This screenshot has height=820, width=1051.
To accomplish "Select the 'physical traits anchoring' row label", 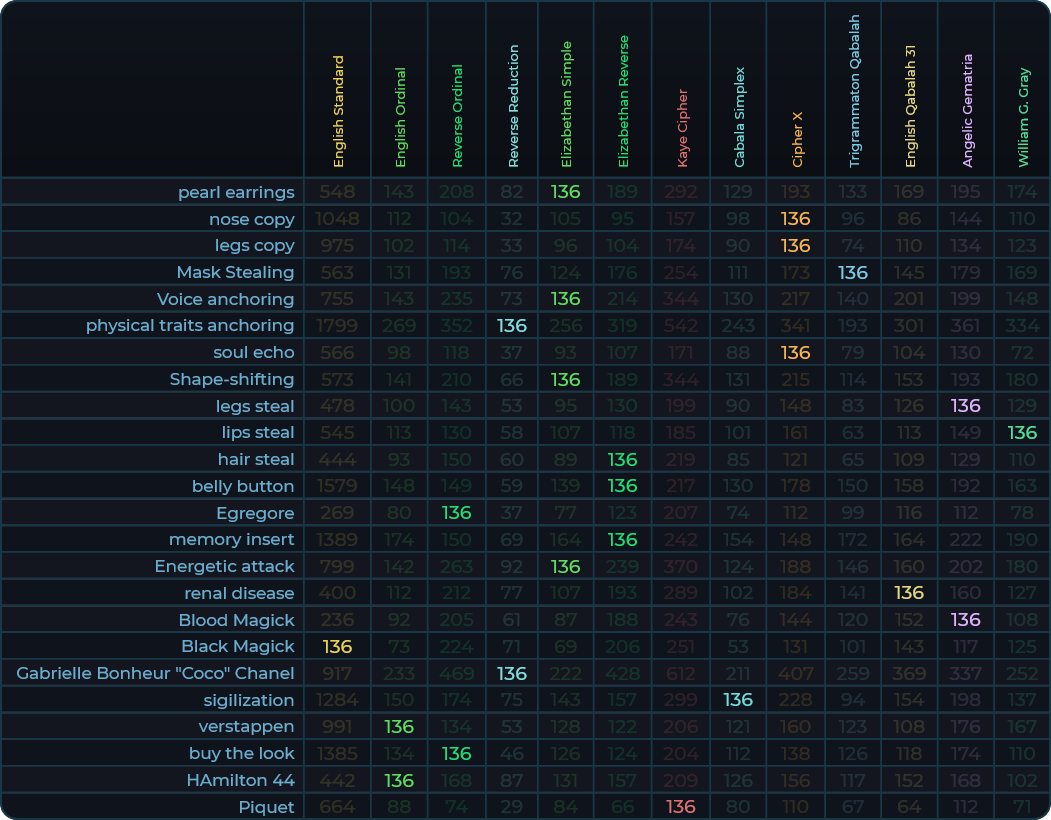I will pos(190,325).
